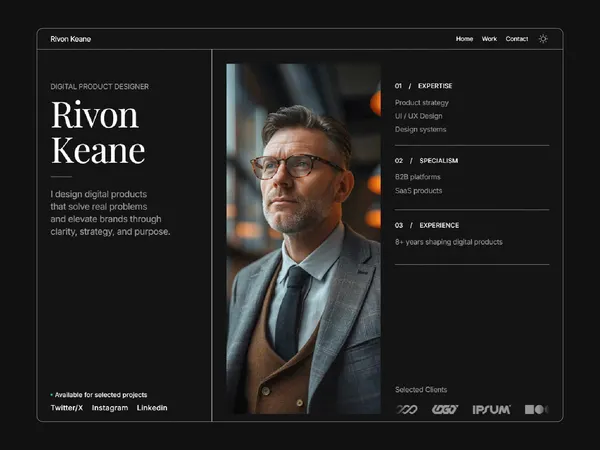This screenshot has width=600, height=450.
Task: Click '8+ years shaping digital products' text
Action: click(448, 242)
